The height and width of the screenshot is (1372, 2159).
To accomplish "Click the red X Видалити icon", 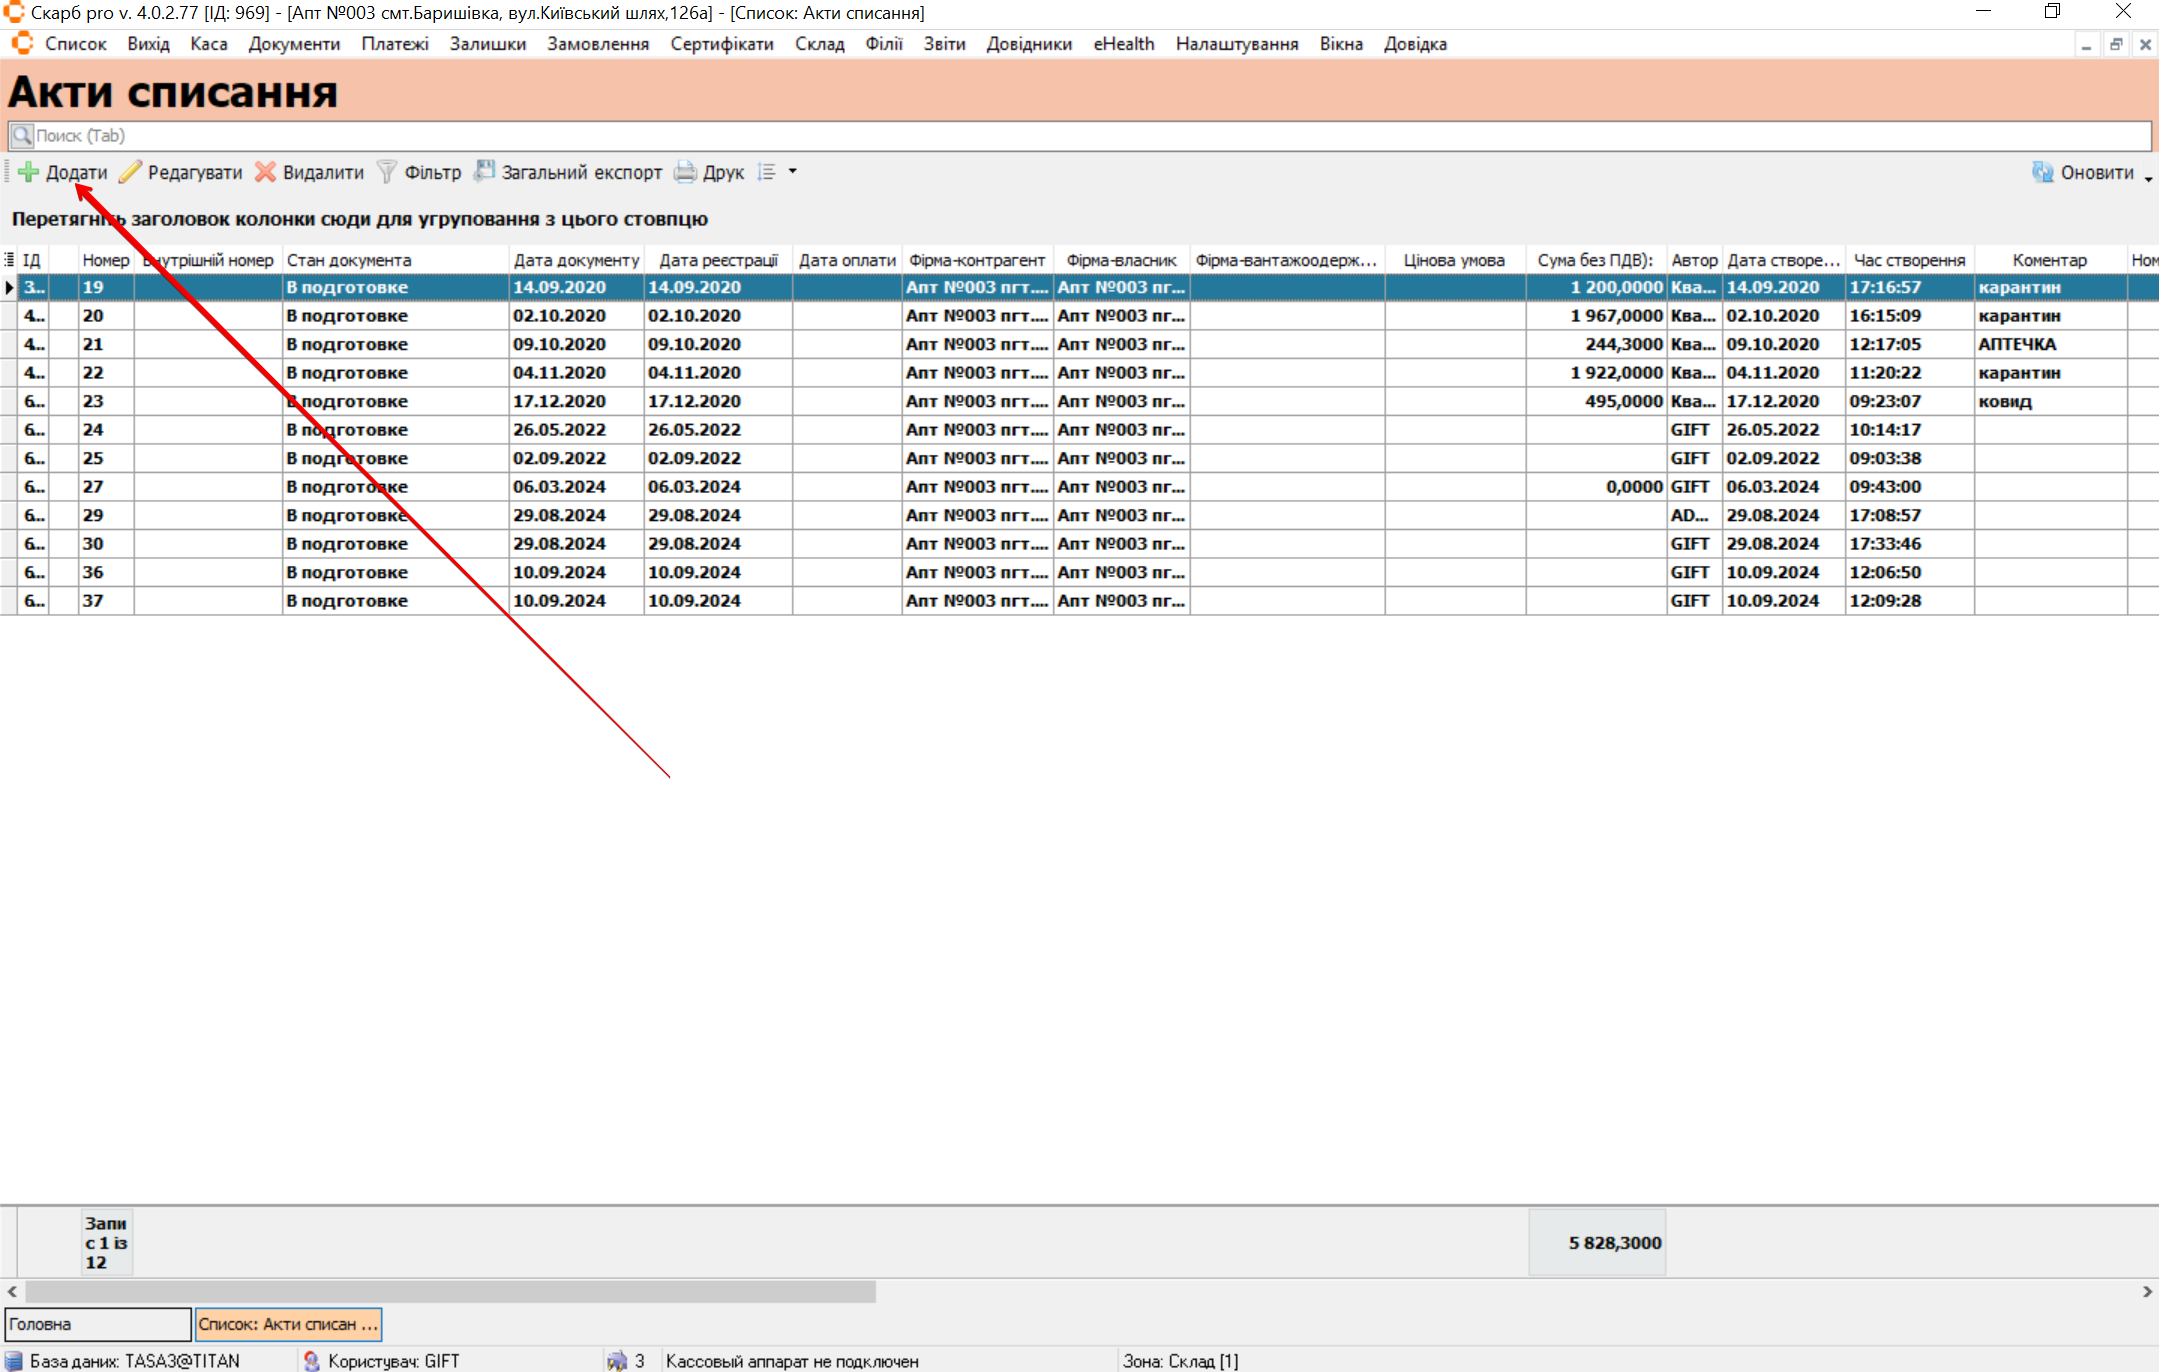I will (265, 172).
